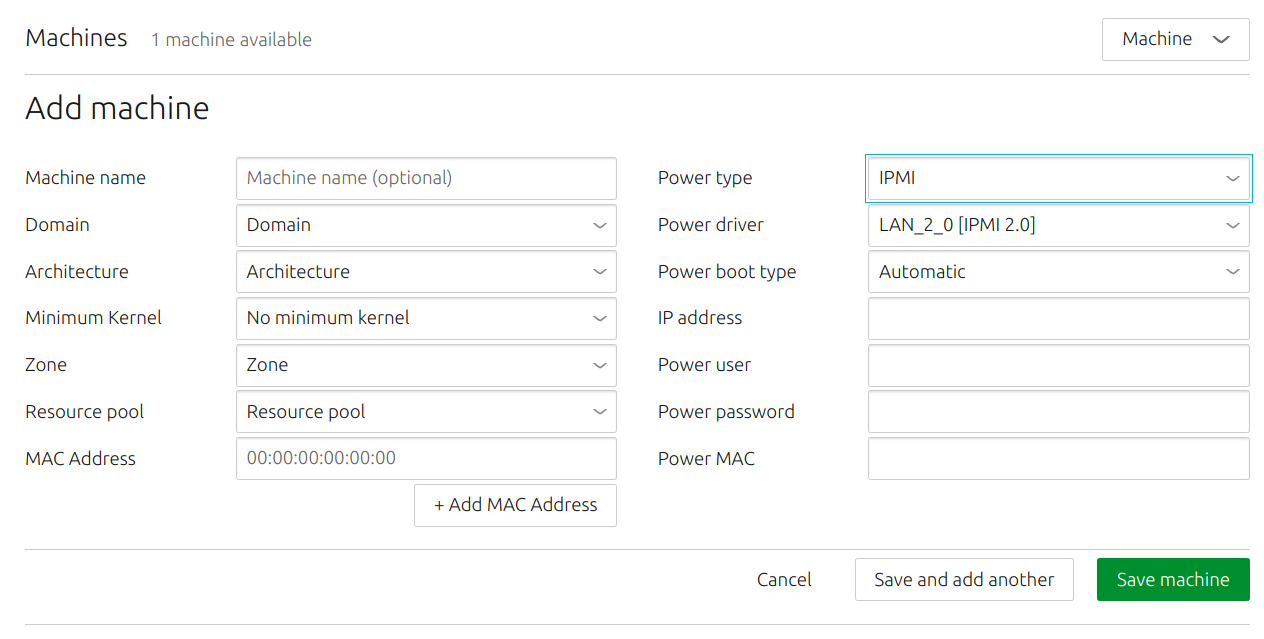Expand the Power driver LAN_2_0 dropdown
Image resolution: width=1264 pixels, height=639 pixels.
point(1059,225)
